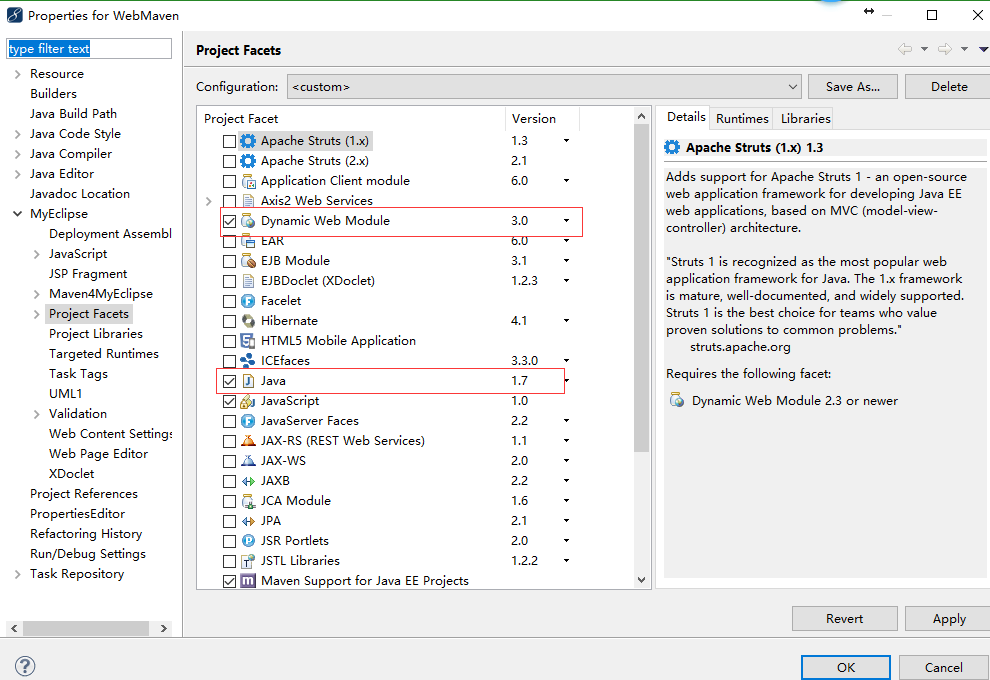Click the Facelet facet icon
Screen dimensions: 990x680
click(248, 301)
